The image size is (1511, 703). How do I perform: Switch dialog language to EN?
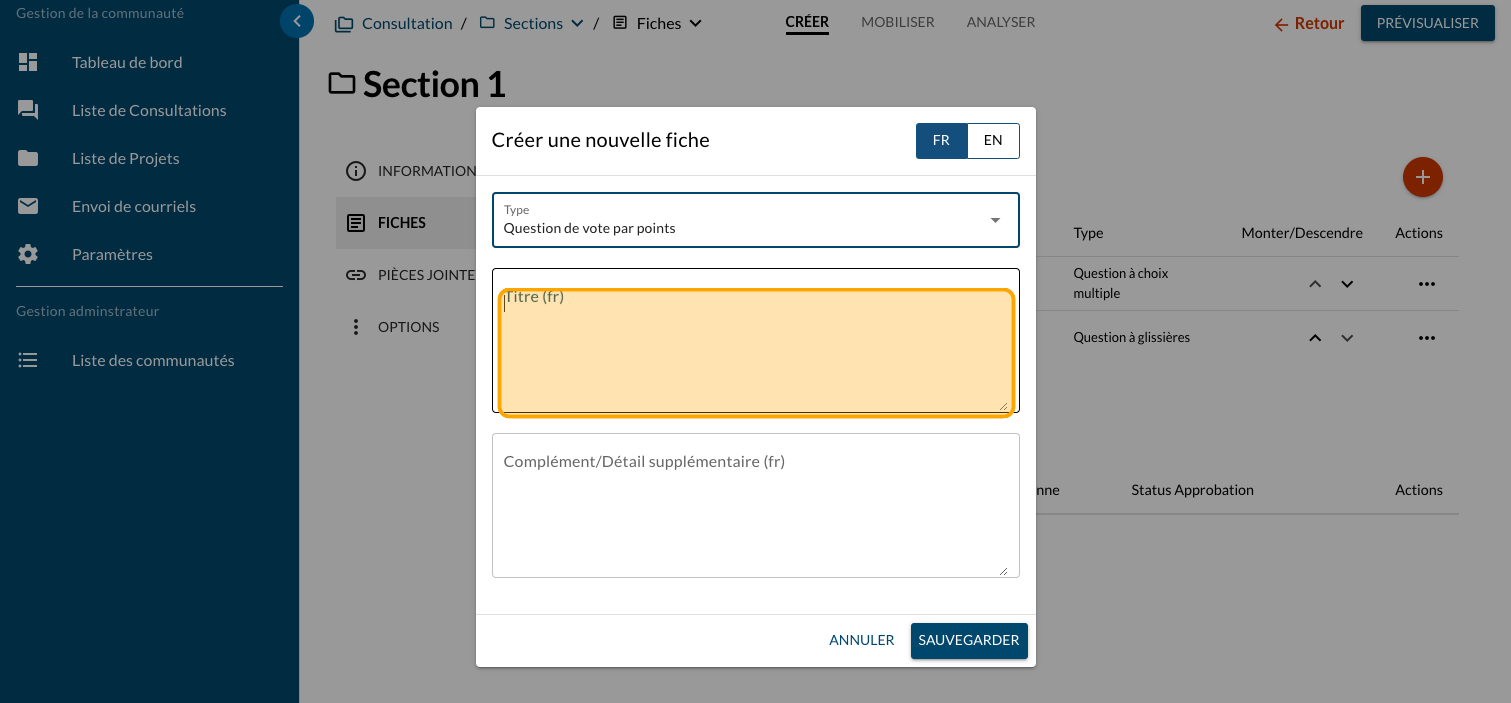click(x=992, y=141)
